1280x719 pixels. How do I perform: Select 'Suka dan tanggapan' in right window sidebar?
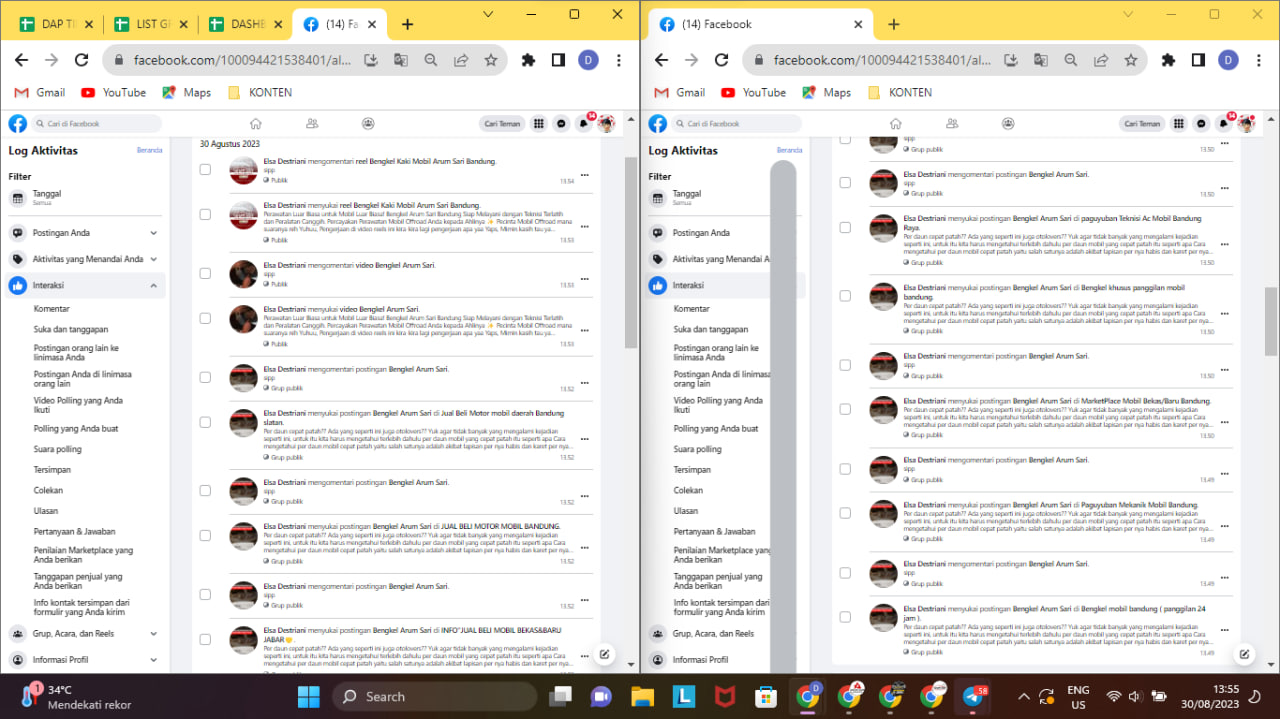(711, 329)
